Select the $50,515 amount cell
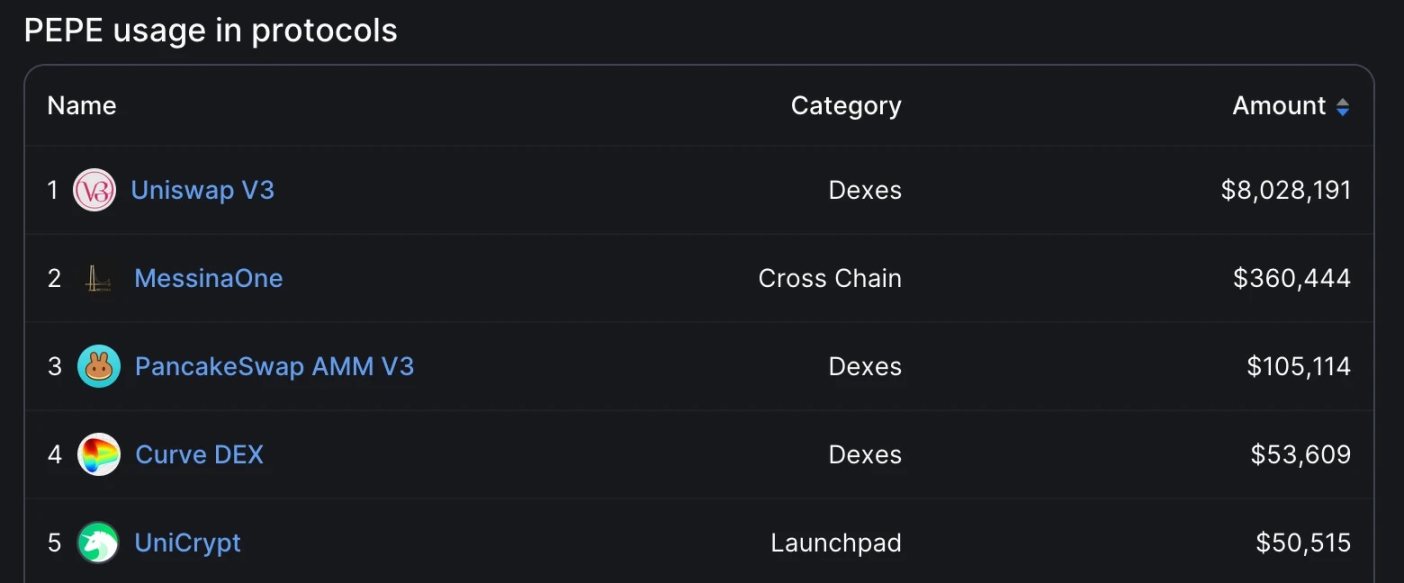Image resolution: width=1404 pixels, height=583 pixels. (x=1304, y=543)
